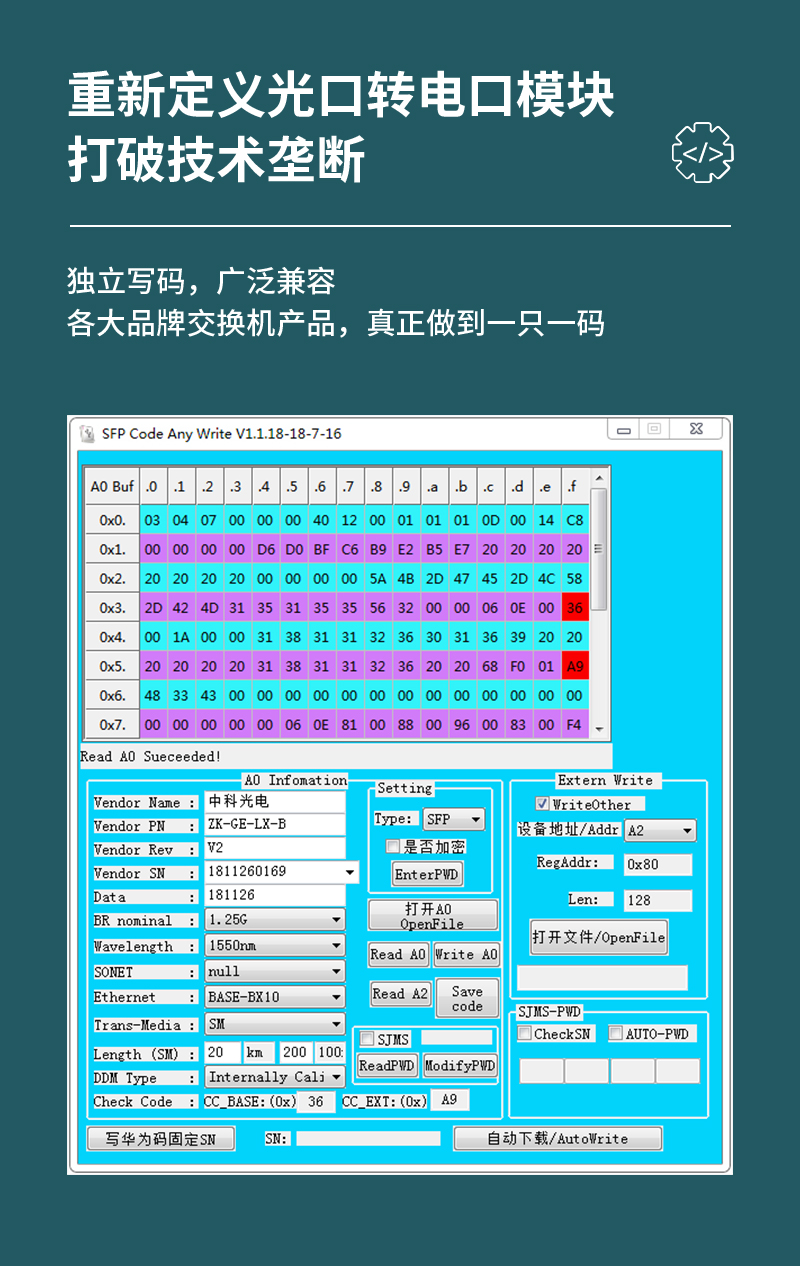Click the Read A0 button

(398, 954)
